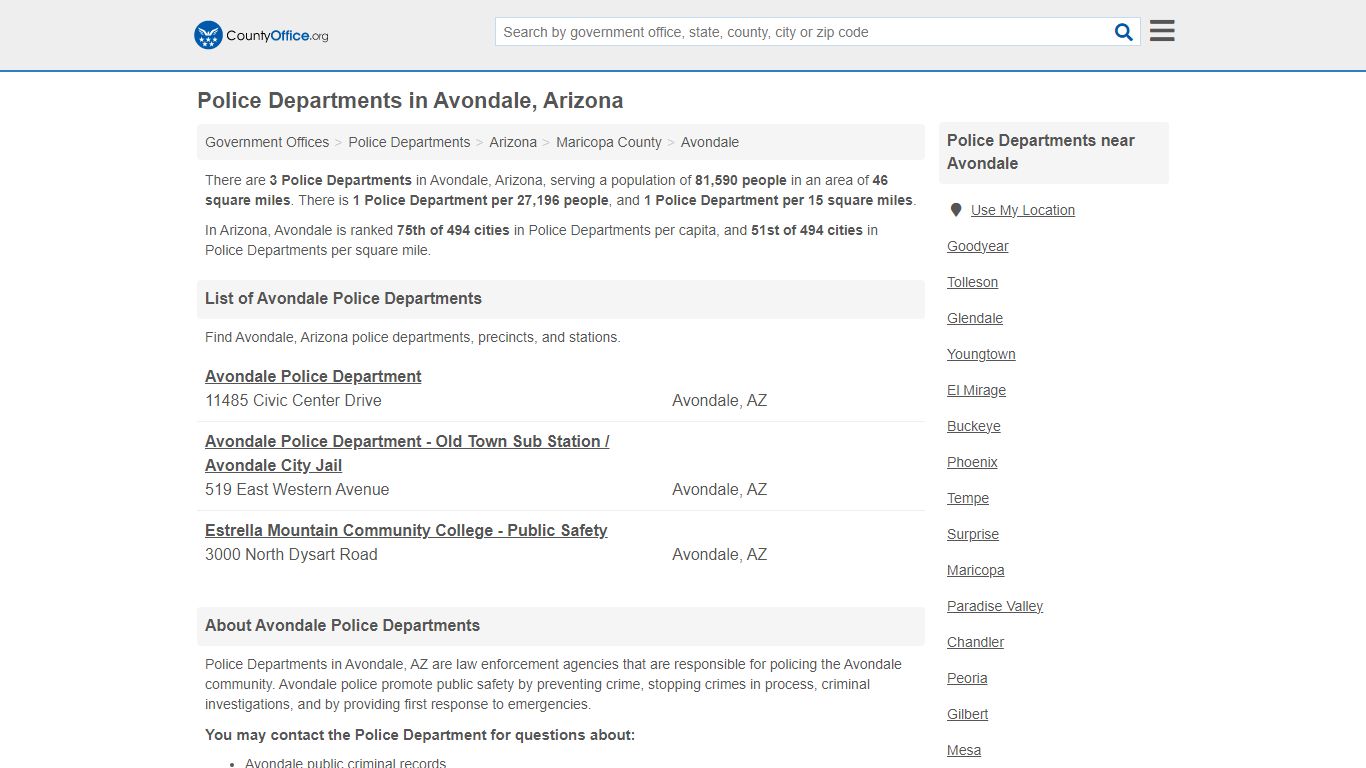This screenshot has height=768, width=1366.
Task: Open Paradise Valley police departments
Action: pyautogui.click(x=995, y=606)
